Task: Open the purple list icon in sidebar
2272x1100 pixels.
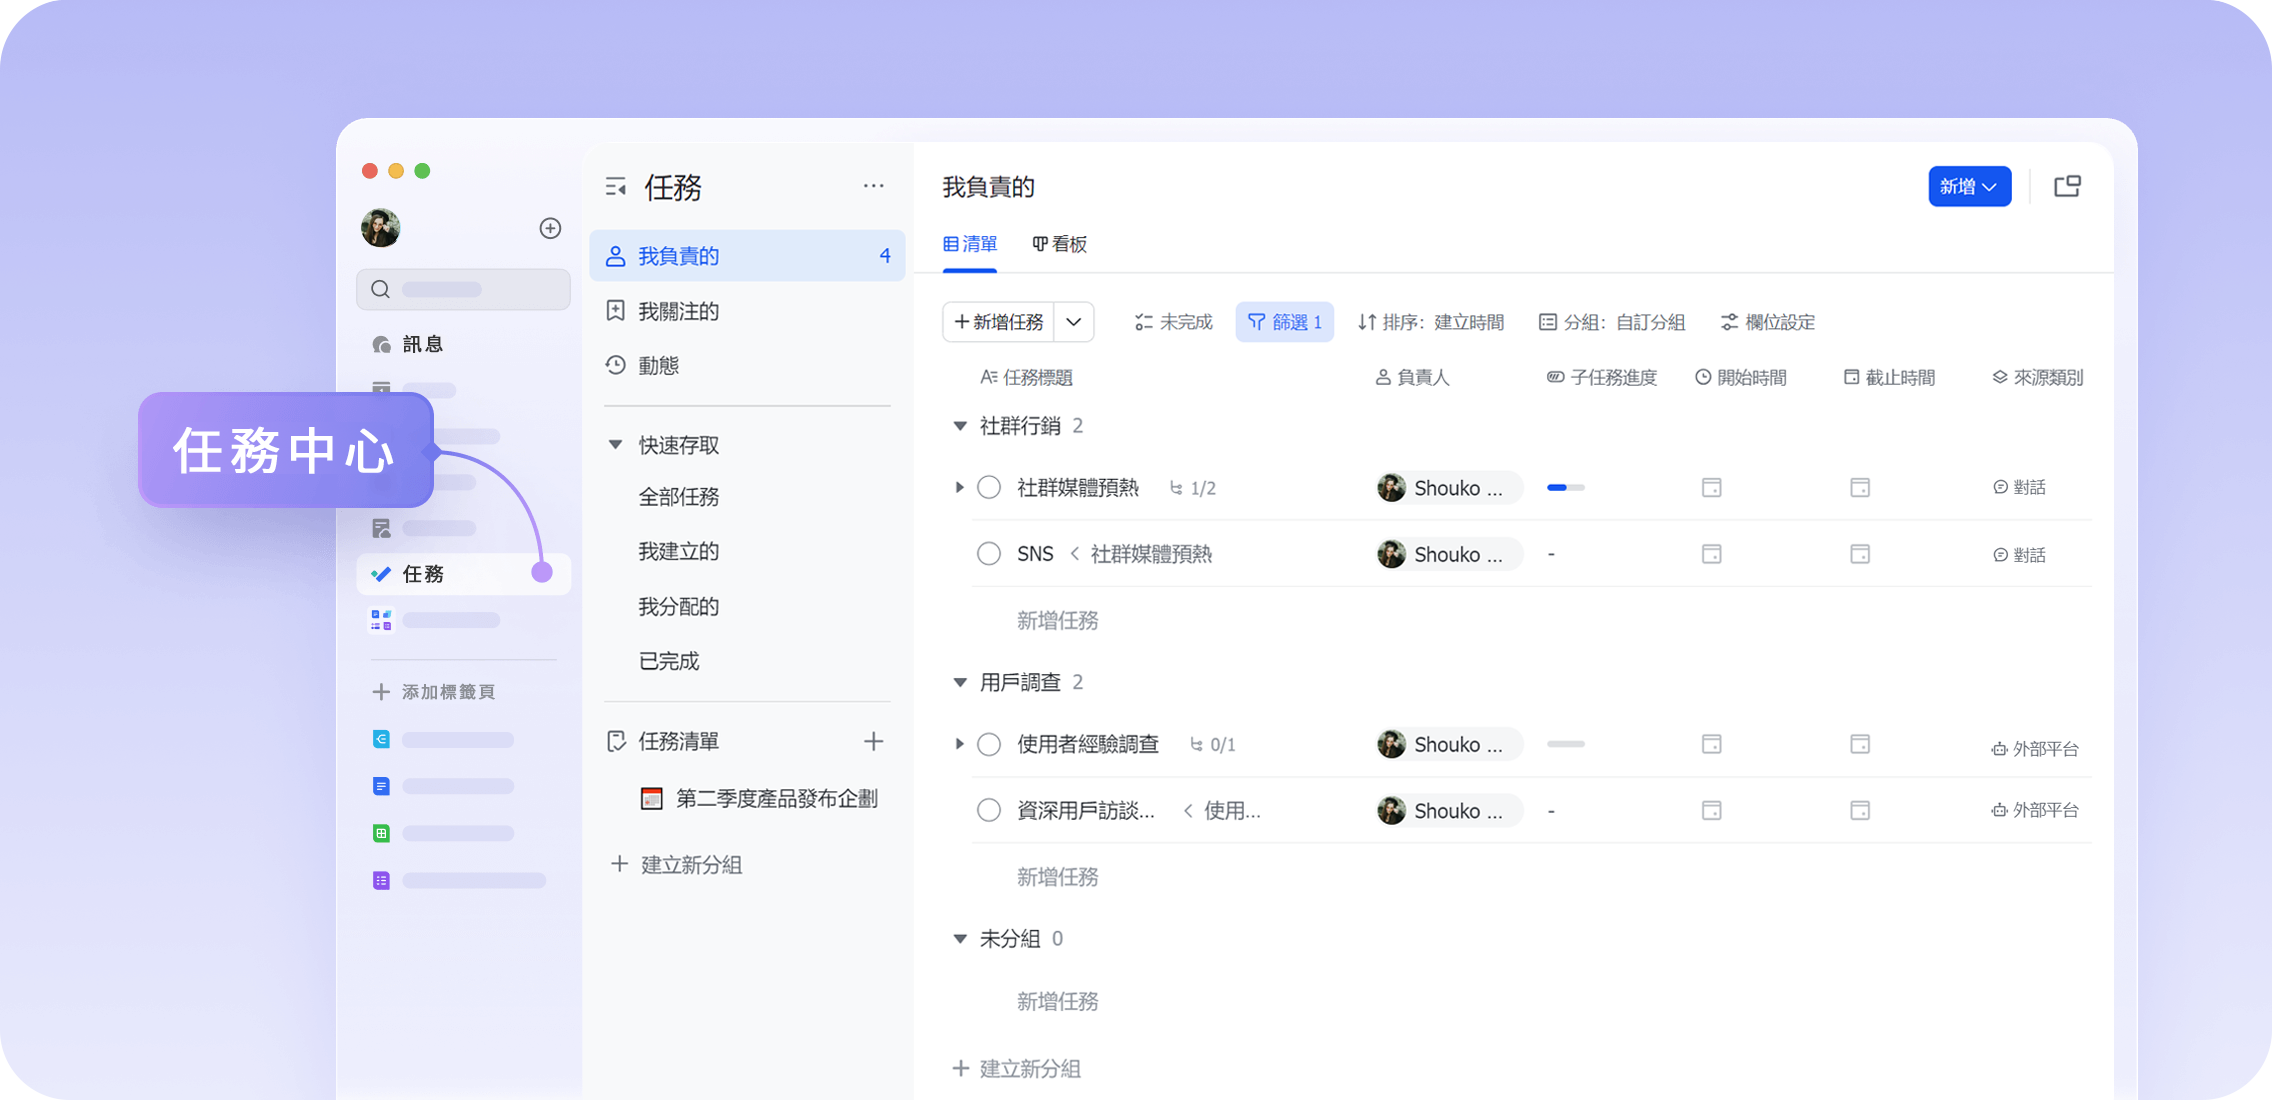Action: pyautogui.click(x=381, y=880)
